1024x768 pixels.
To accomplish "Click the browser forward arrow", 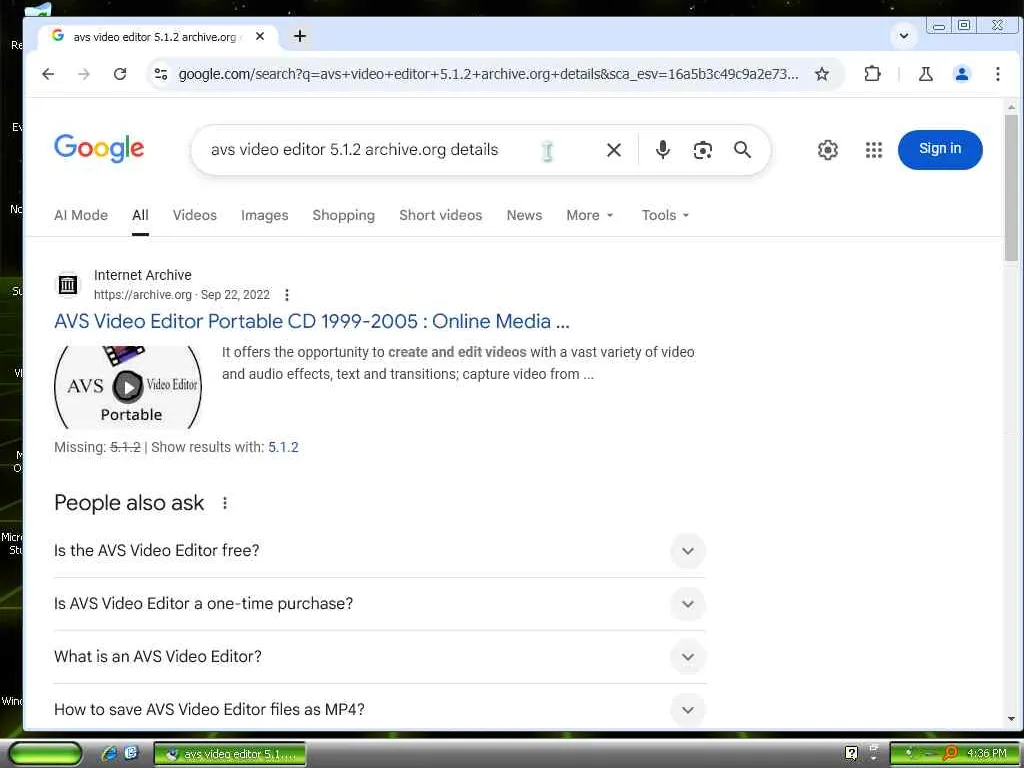I will point(84,74).
